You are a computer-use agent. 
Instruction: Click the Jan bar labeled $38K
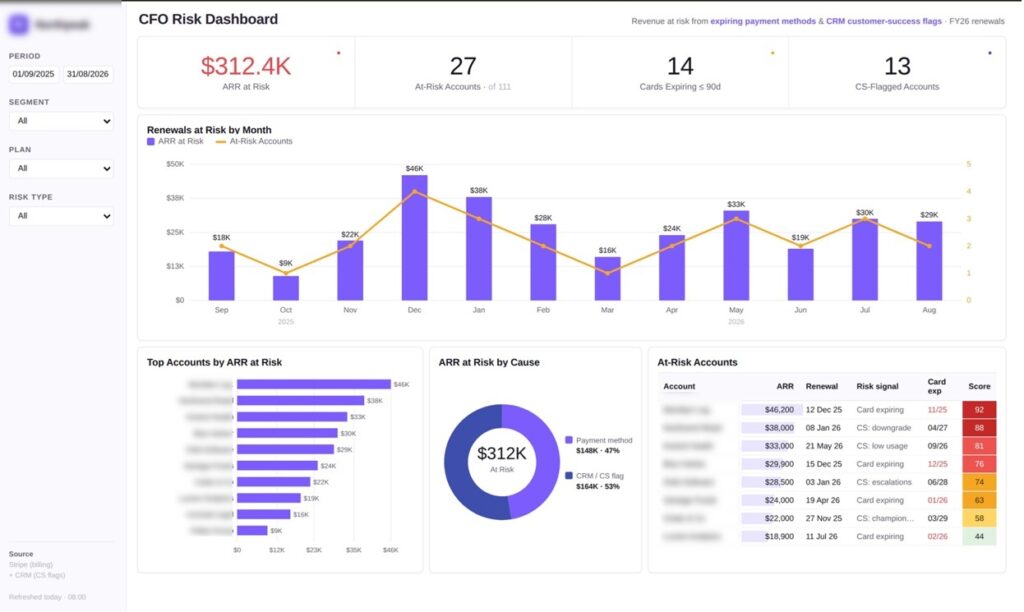pyautogui.click(x=479, y=249)
